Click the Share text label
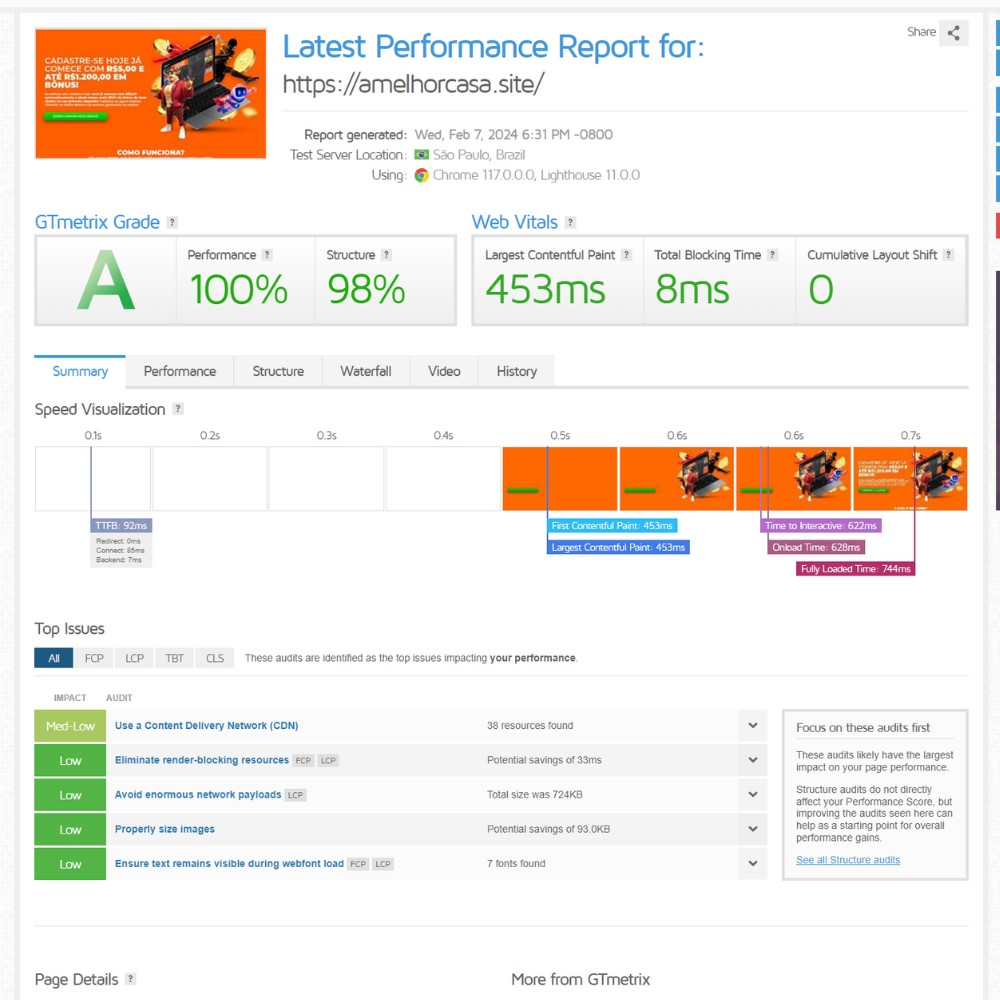The image size is (1000, 1000). (922, 32)
